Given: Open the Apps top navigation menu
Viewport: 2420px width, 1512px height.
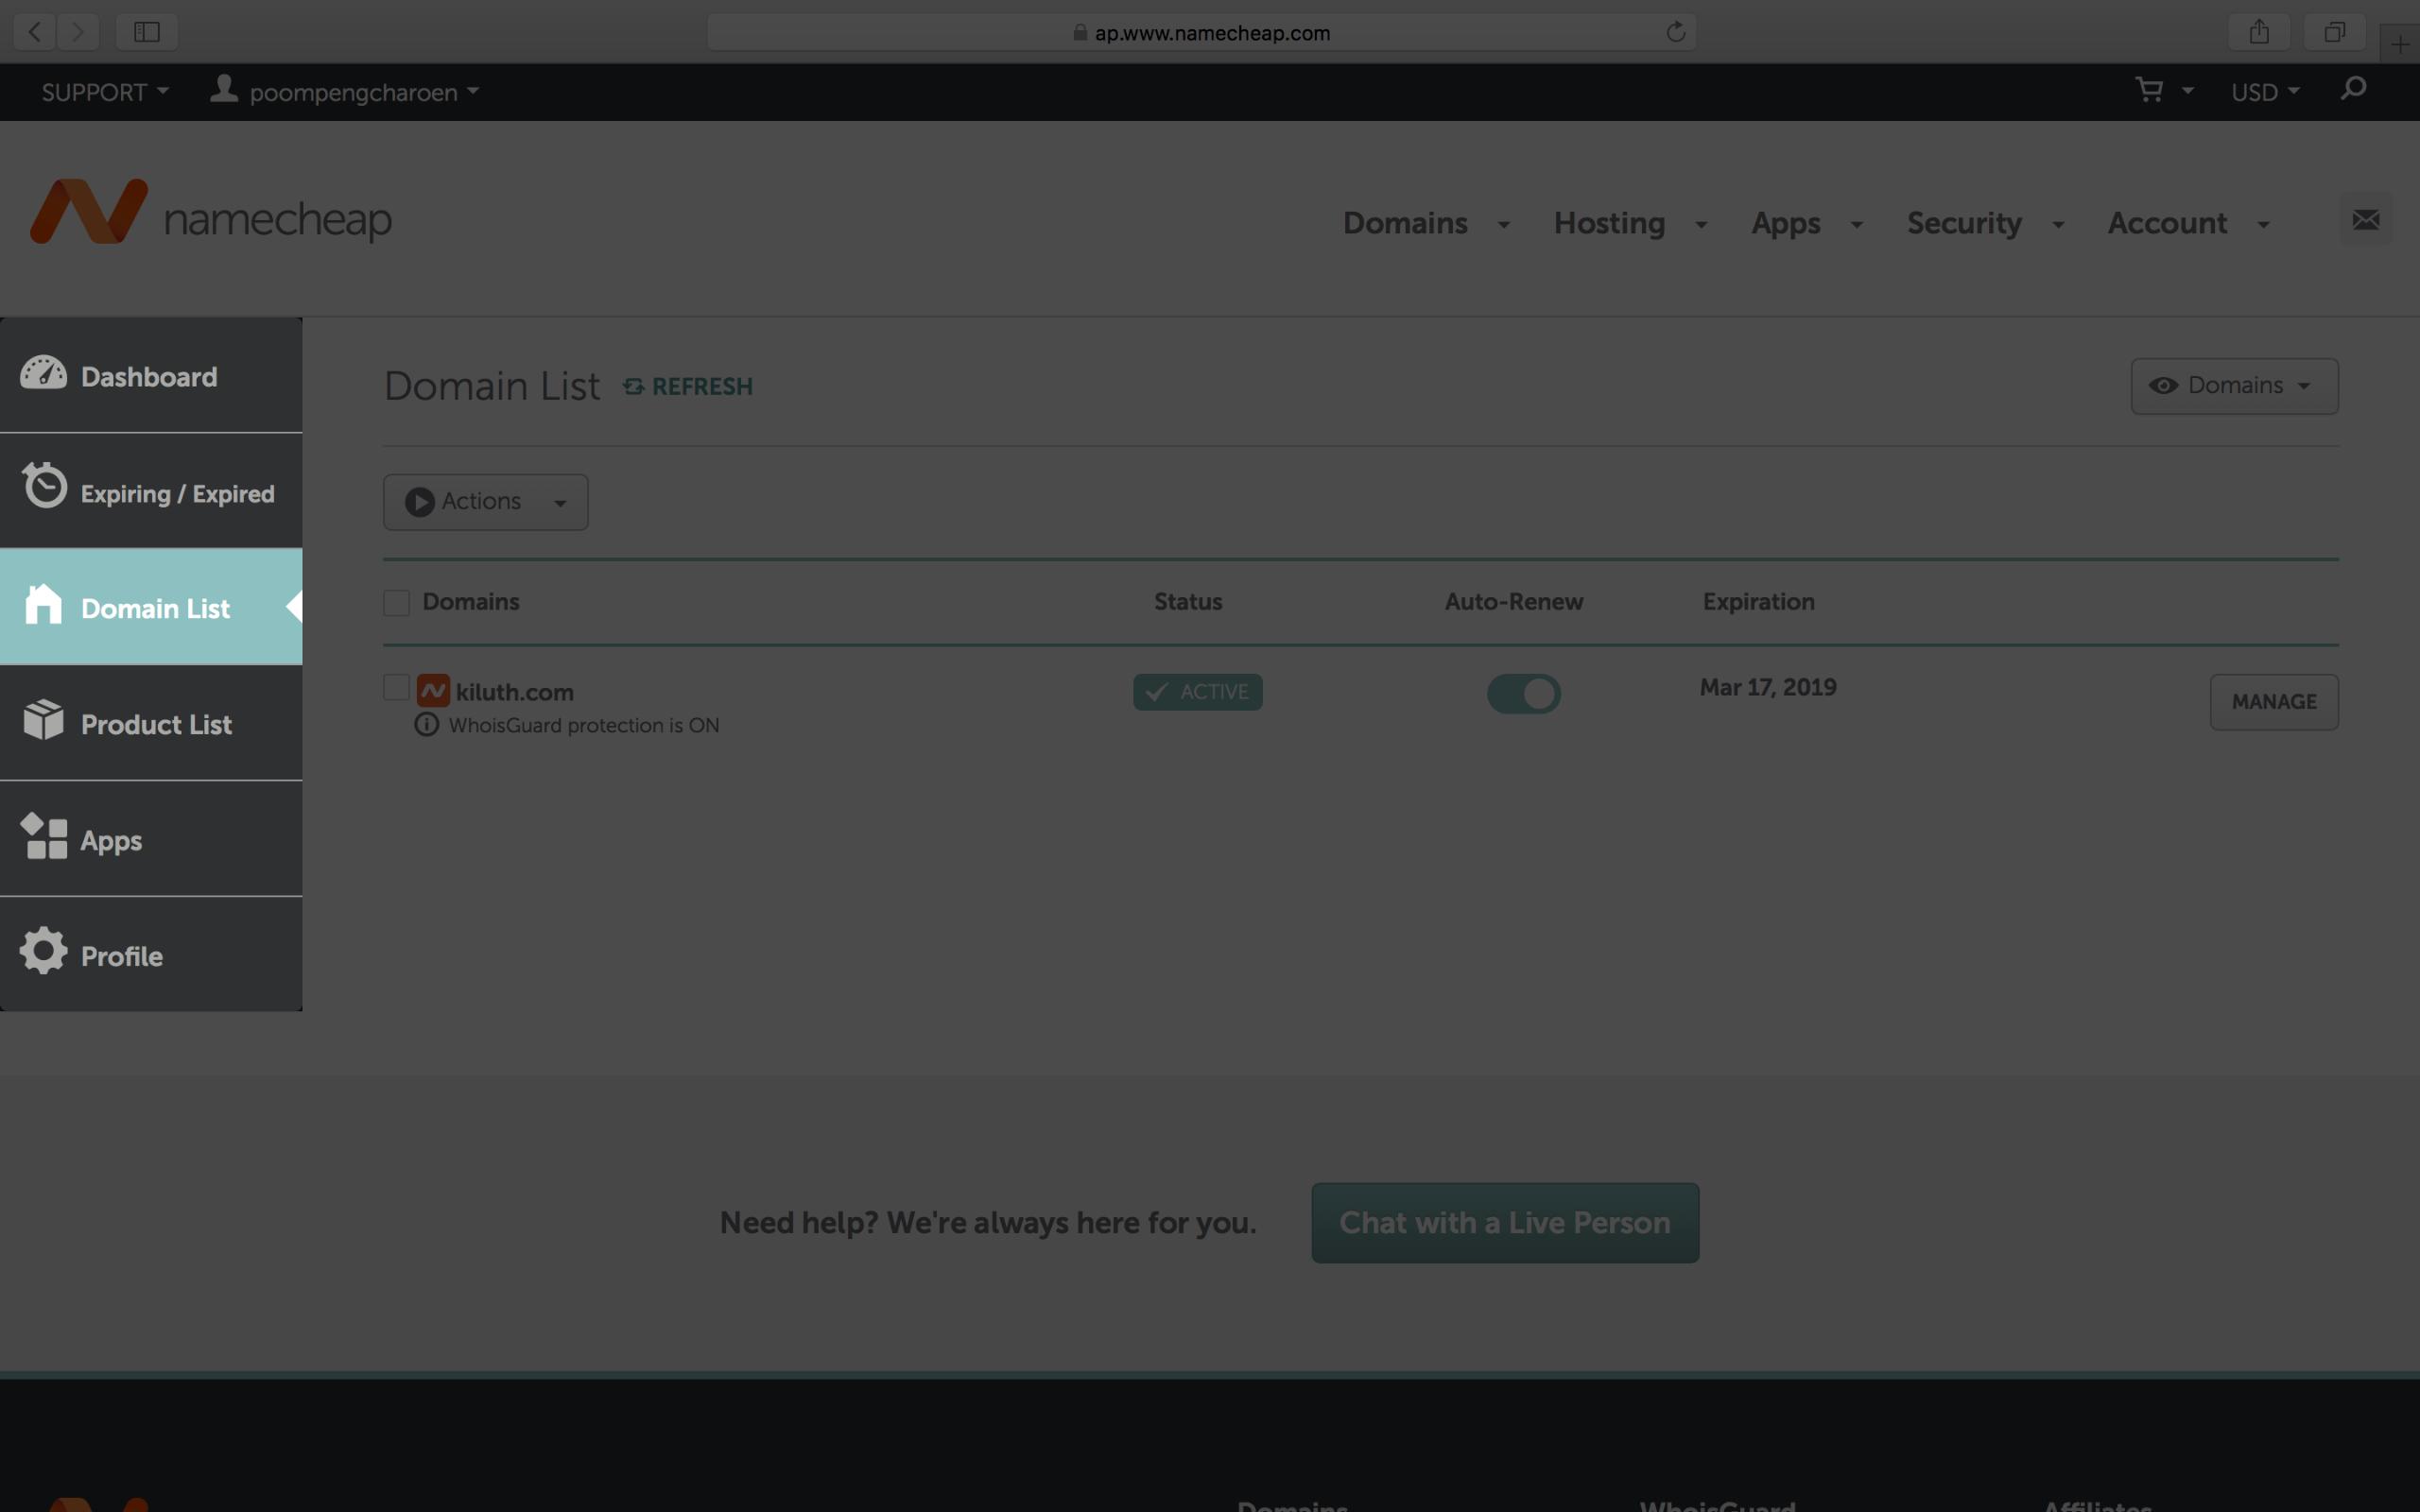Looking at the screenshot, I should 1785,223.
